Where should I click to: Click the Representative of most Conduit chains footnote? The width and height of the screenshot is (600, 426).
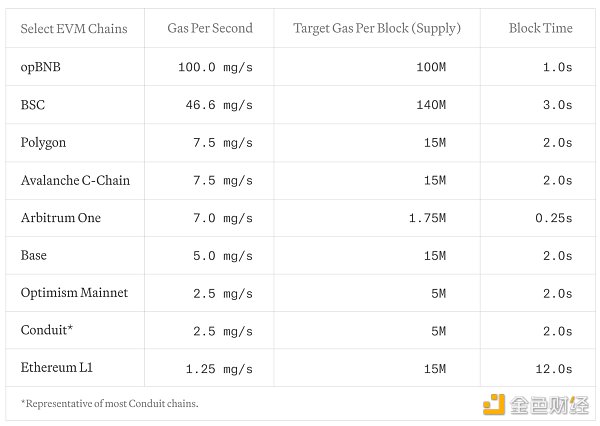coord(110,403)
